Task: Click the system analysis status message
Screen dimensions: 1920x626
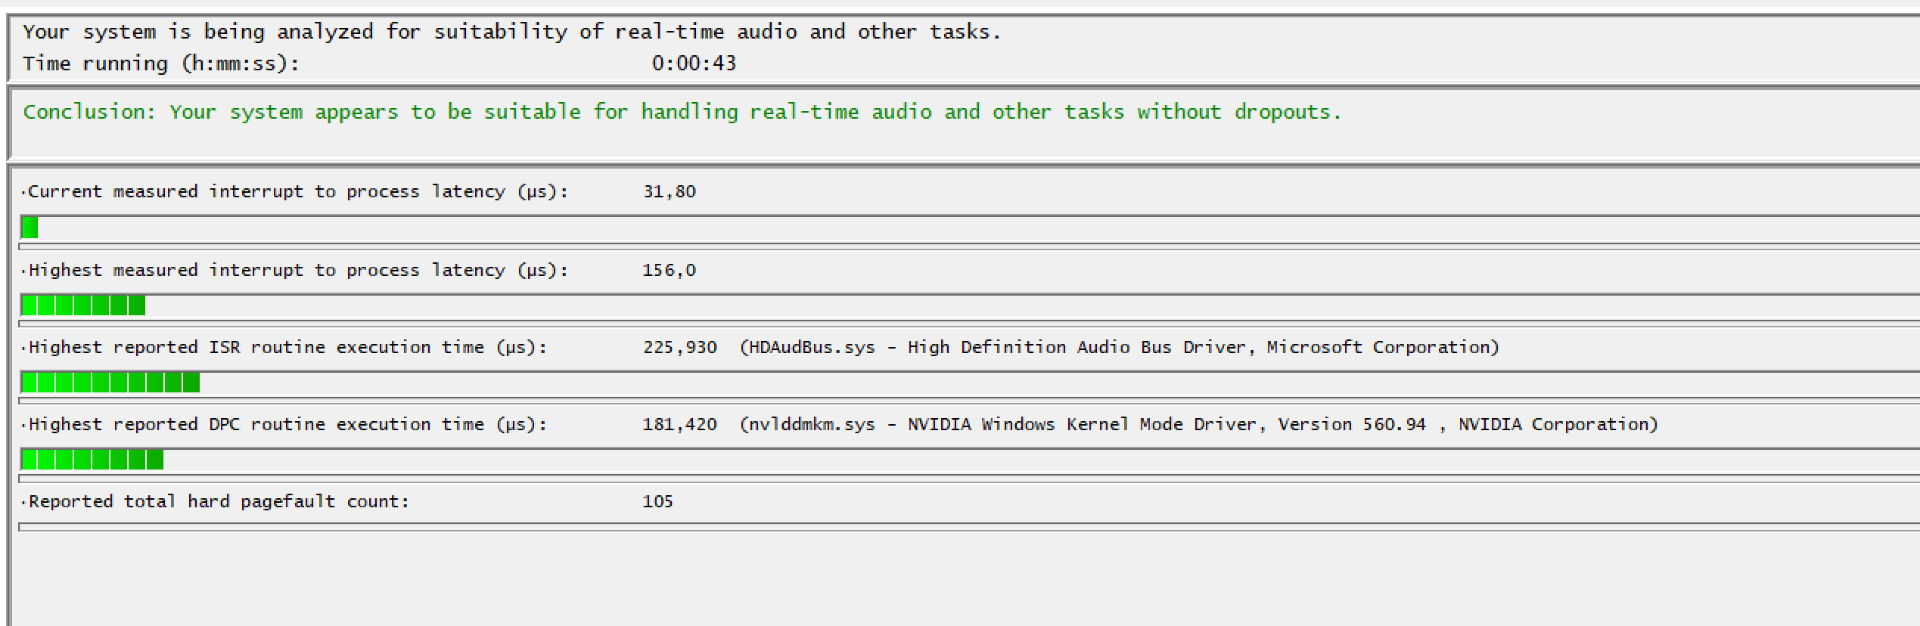Action: click(x=511, y=32)
